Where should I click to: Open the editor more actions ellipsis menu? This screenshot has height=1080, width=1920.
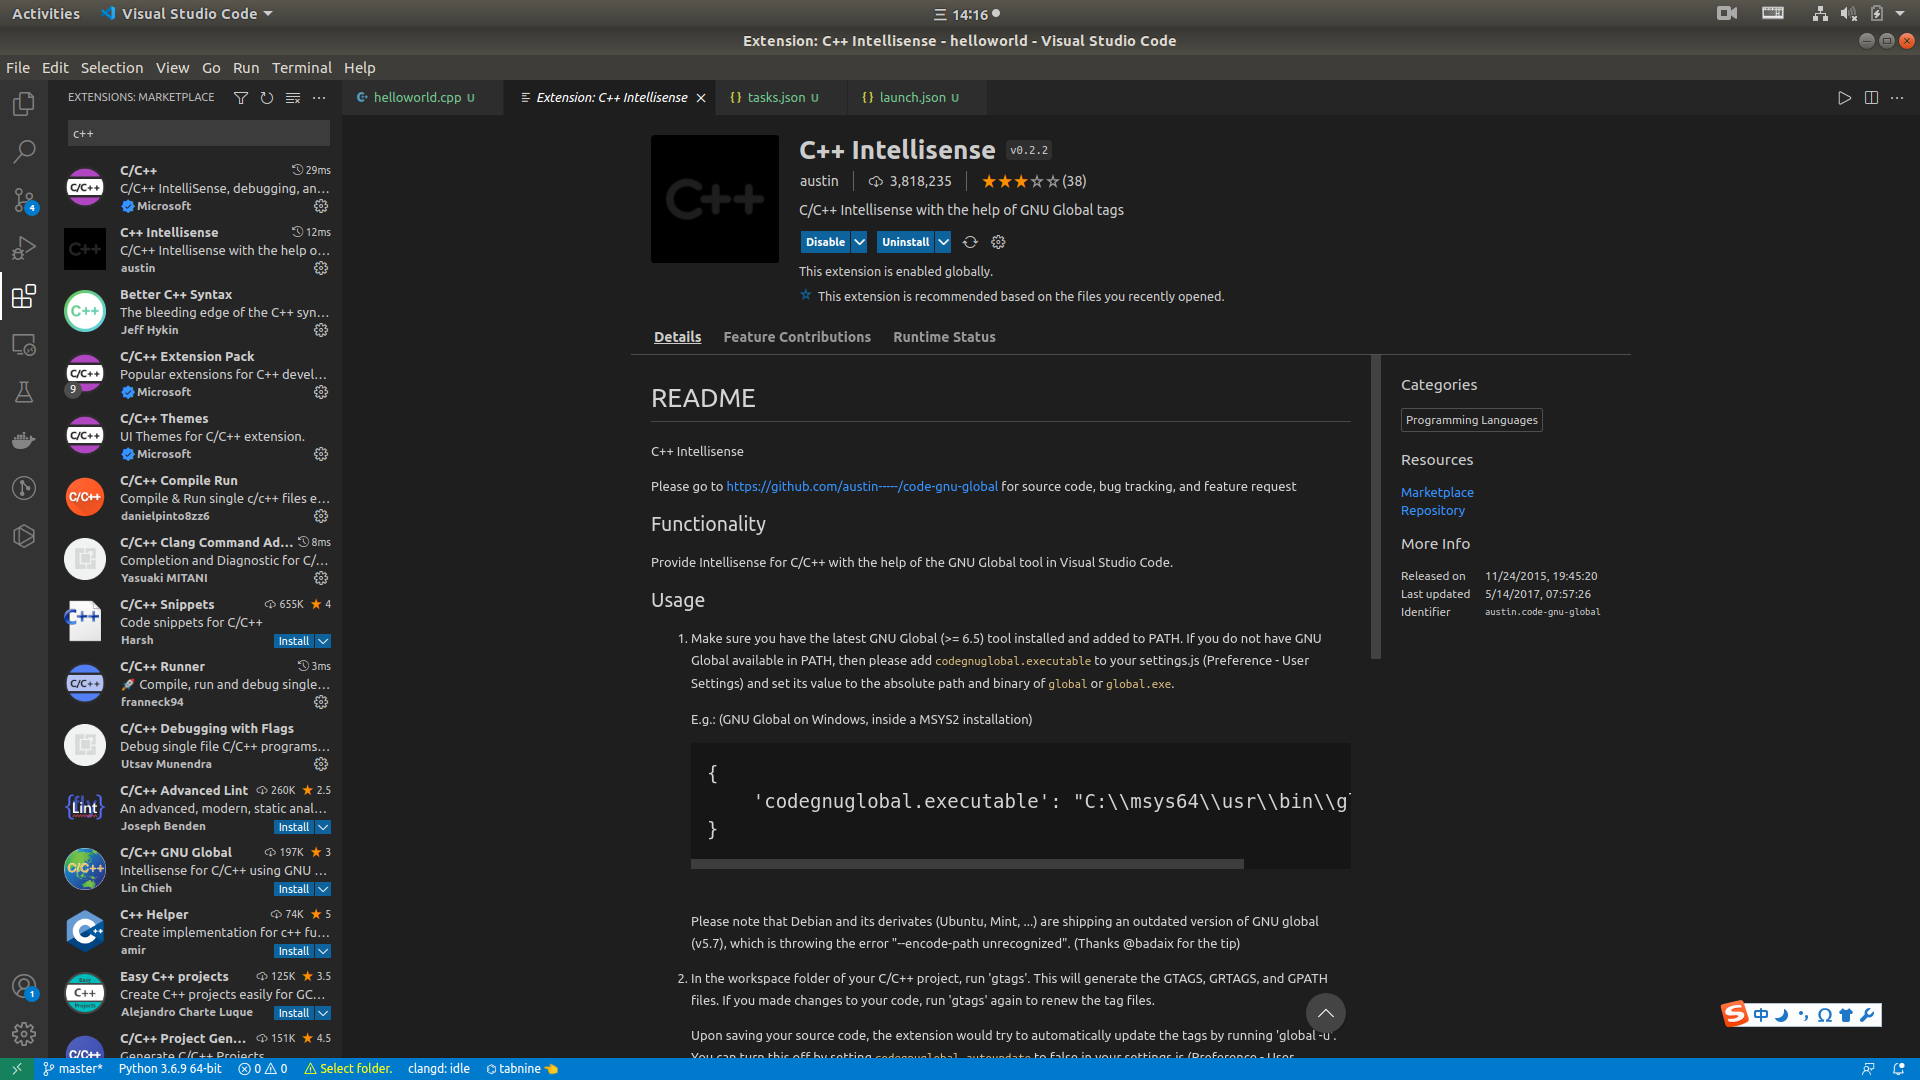pyautogui.click(x=1898, y=97)
